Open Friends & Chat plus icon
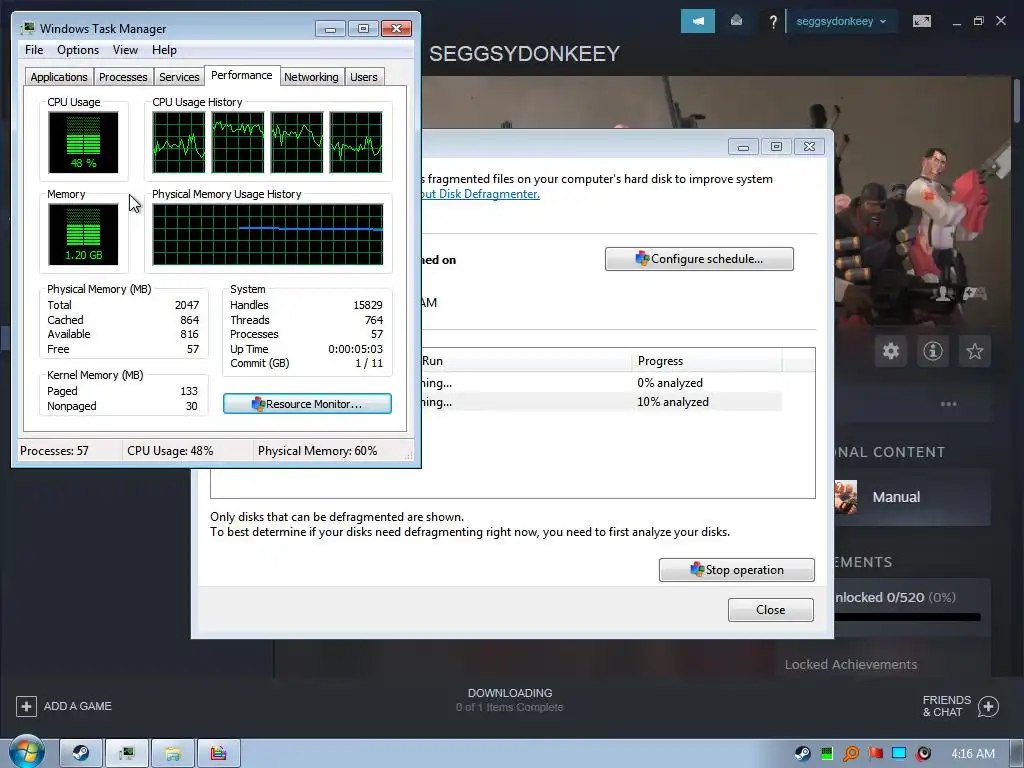 pyautogui.click(x=988, y=706)
